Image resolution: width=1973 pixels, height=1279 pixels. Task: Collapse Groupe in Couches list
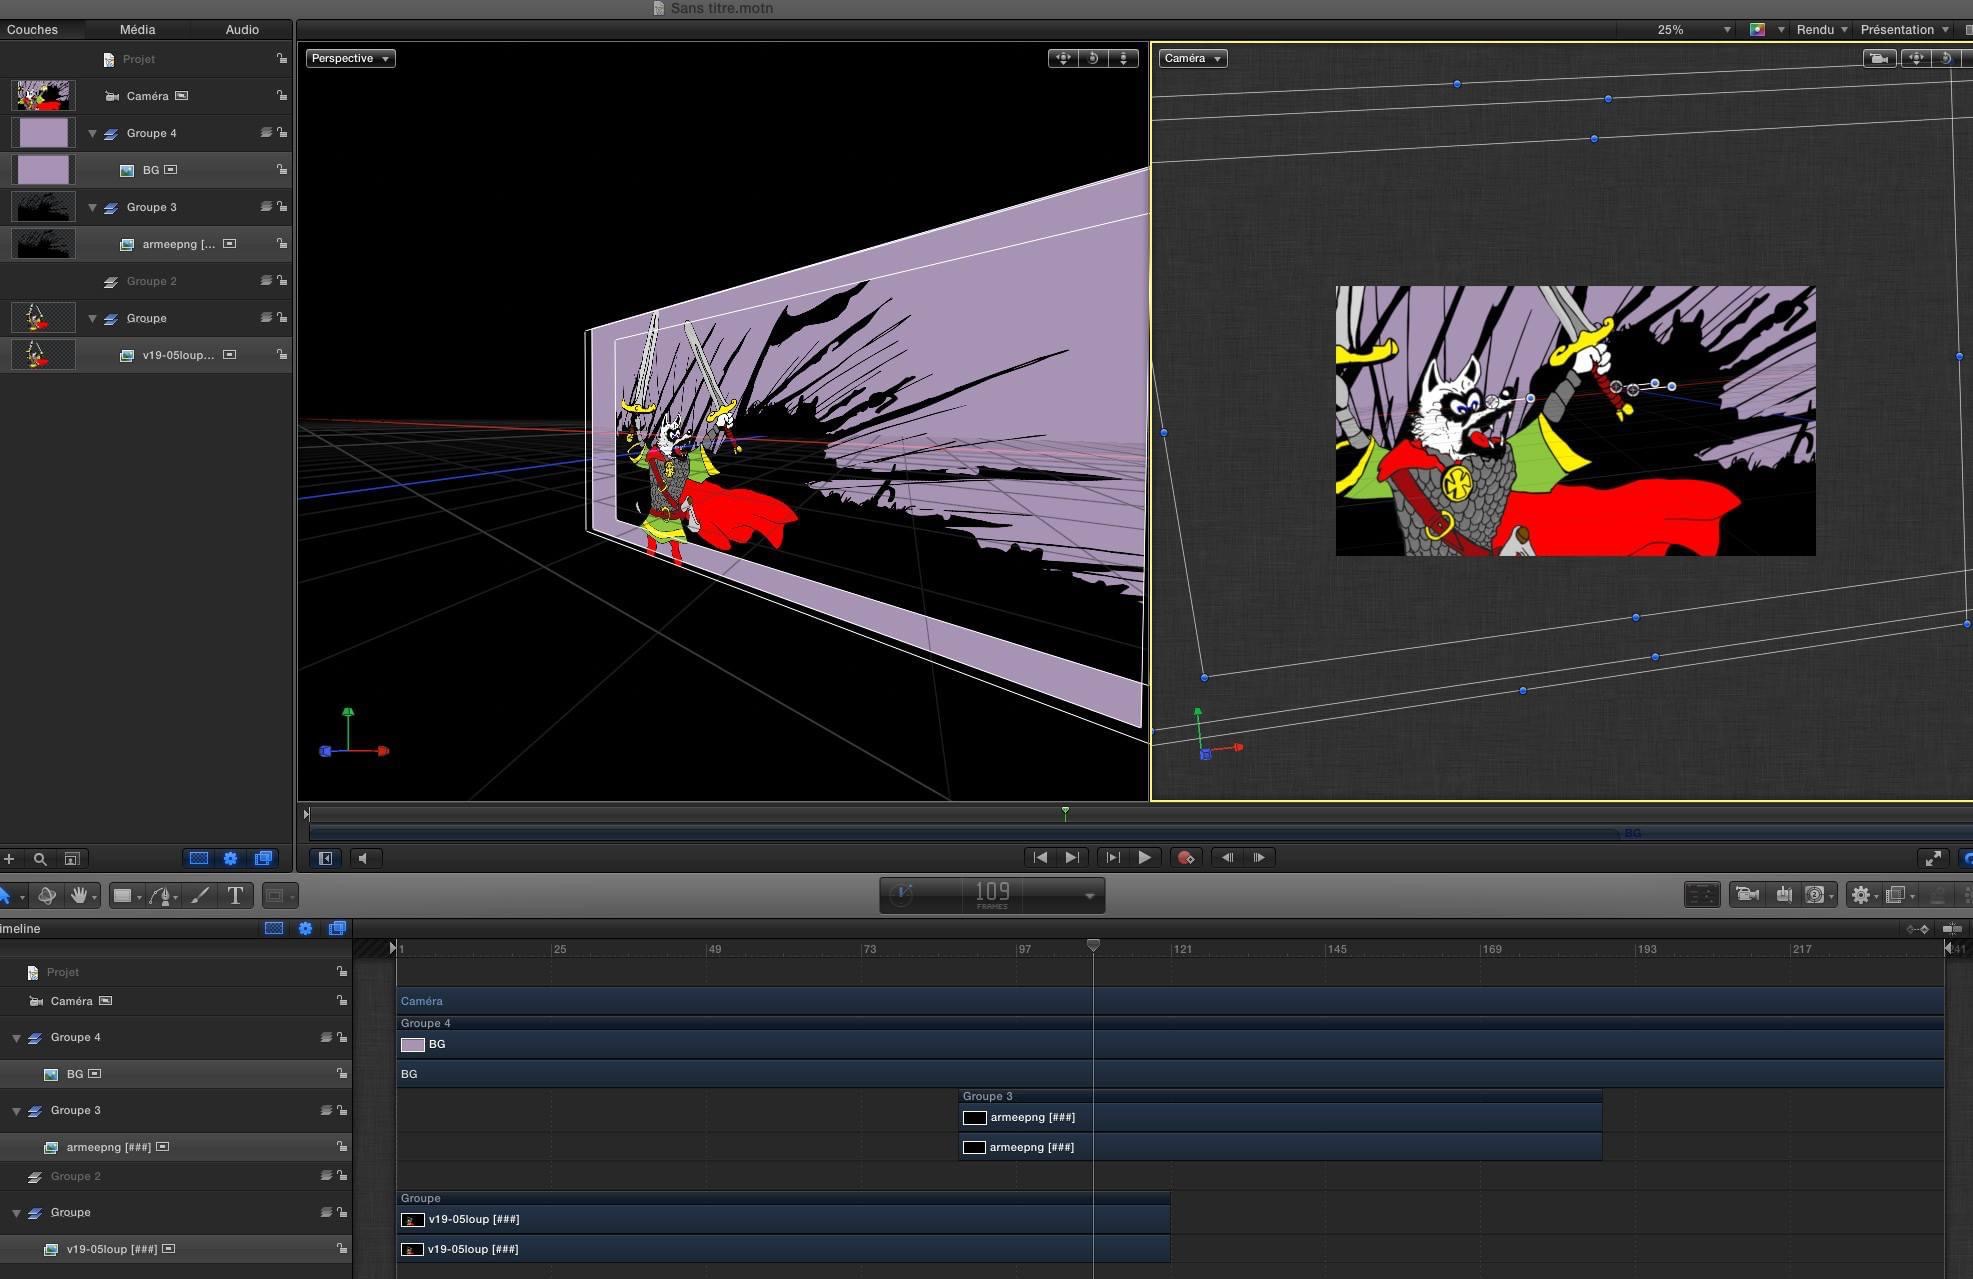[92, 318]
